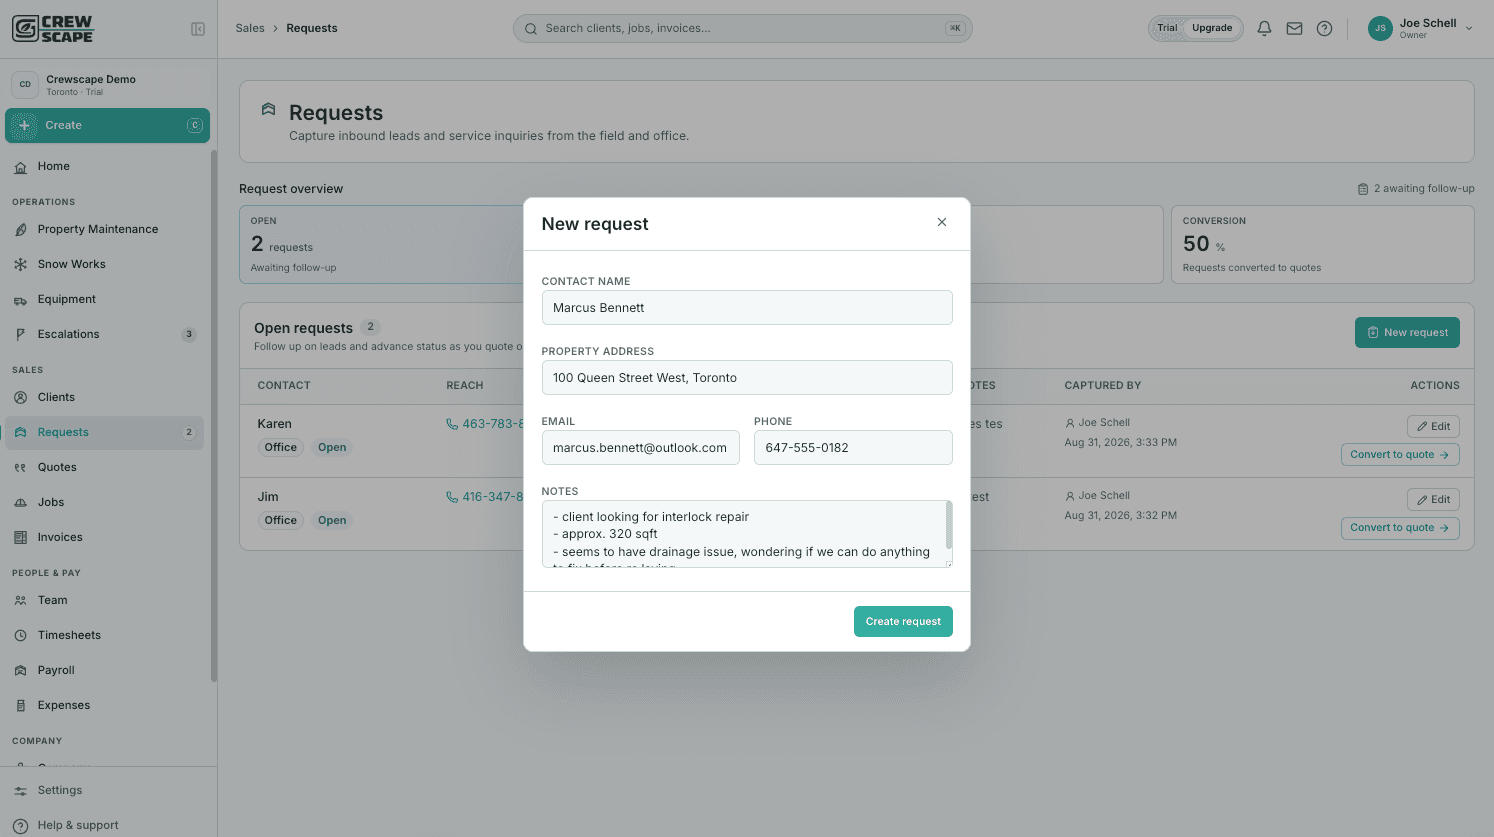
Task: Click the Property Address field
Action: 747,378
